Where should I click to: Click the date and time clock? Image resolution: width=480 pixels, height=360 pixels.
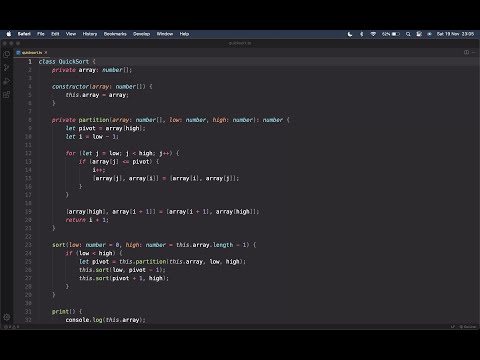455,34
